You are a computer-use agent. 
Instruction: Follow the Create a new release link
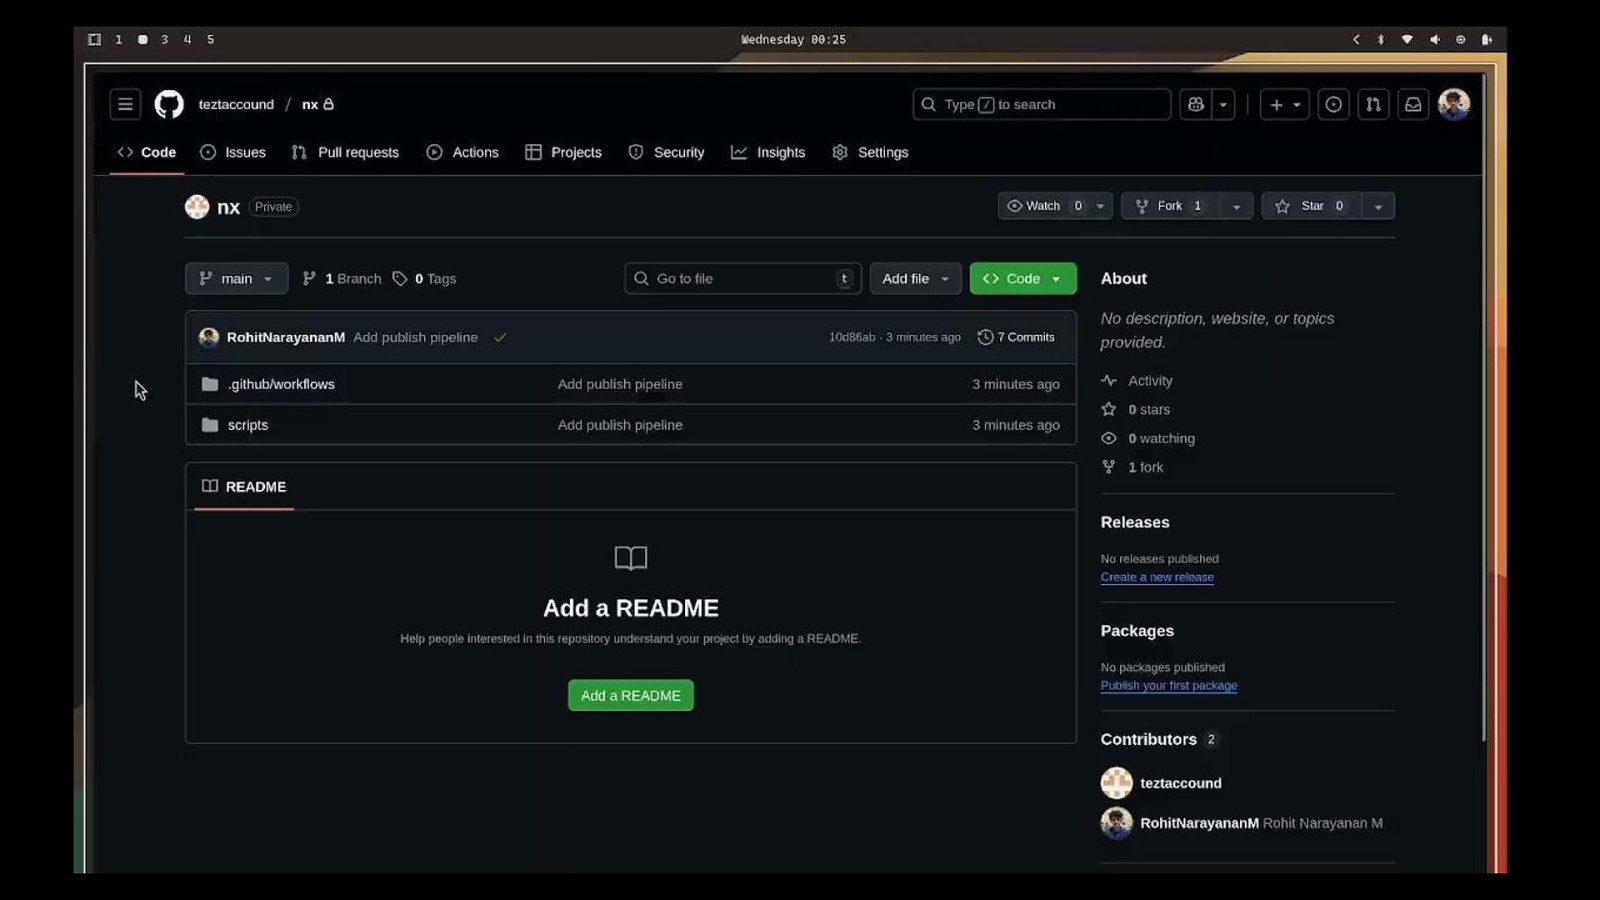tap(1157, 577)
